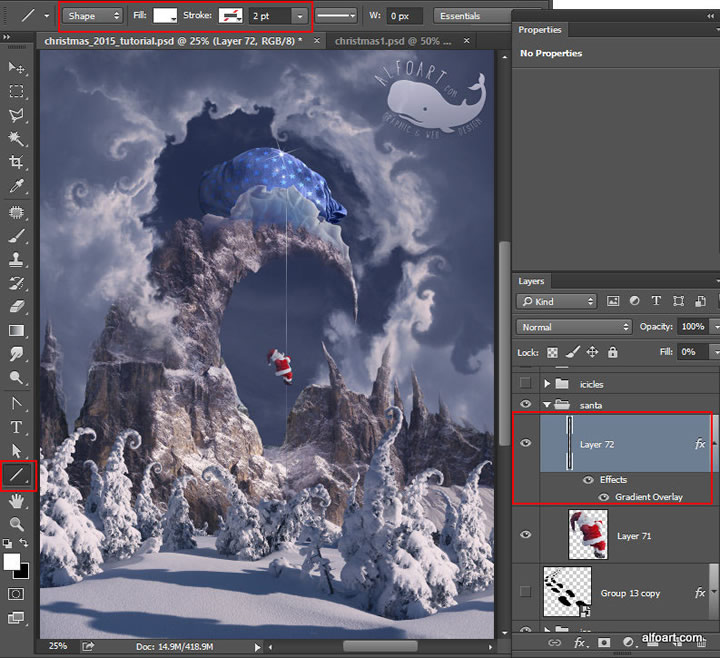Select the Magic Wand tool
The image size is (720, 658).
pos(16,139)
